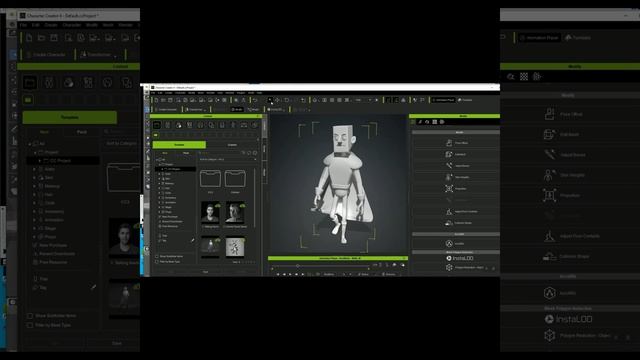Screen dimensions: 640x360
Task: Select Recent Downloads row in background window
Action: 54,254
